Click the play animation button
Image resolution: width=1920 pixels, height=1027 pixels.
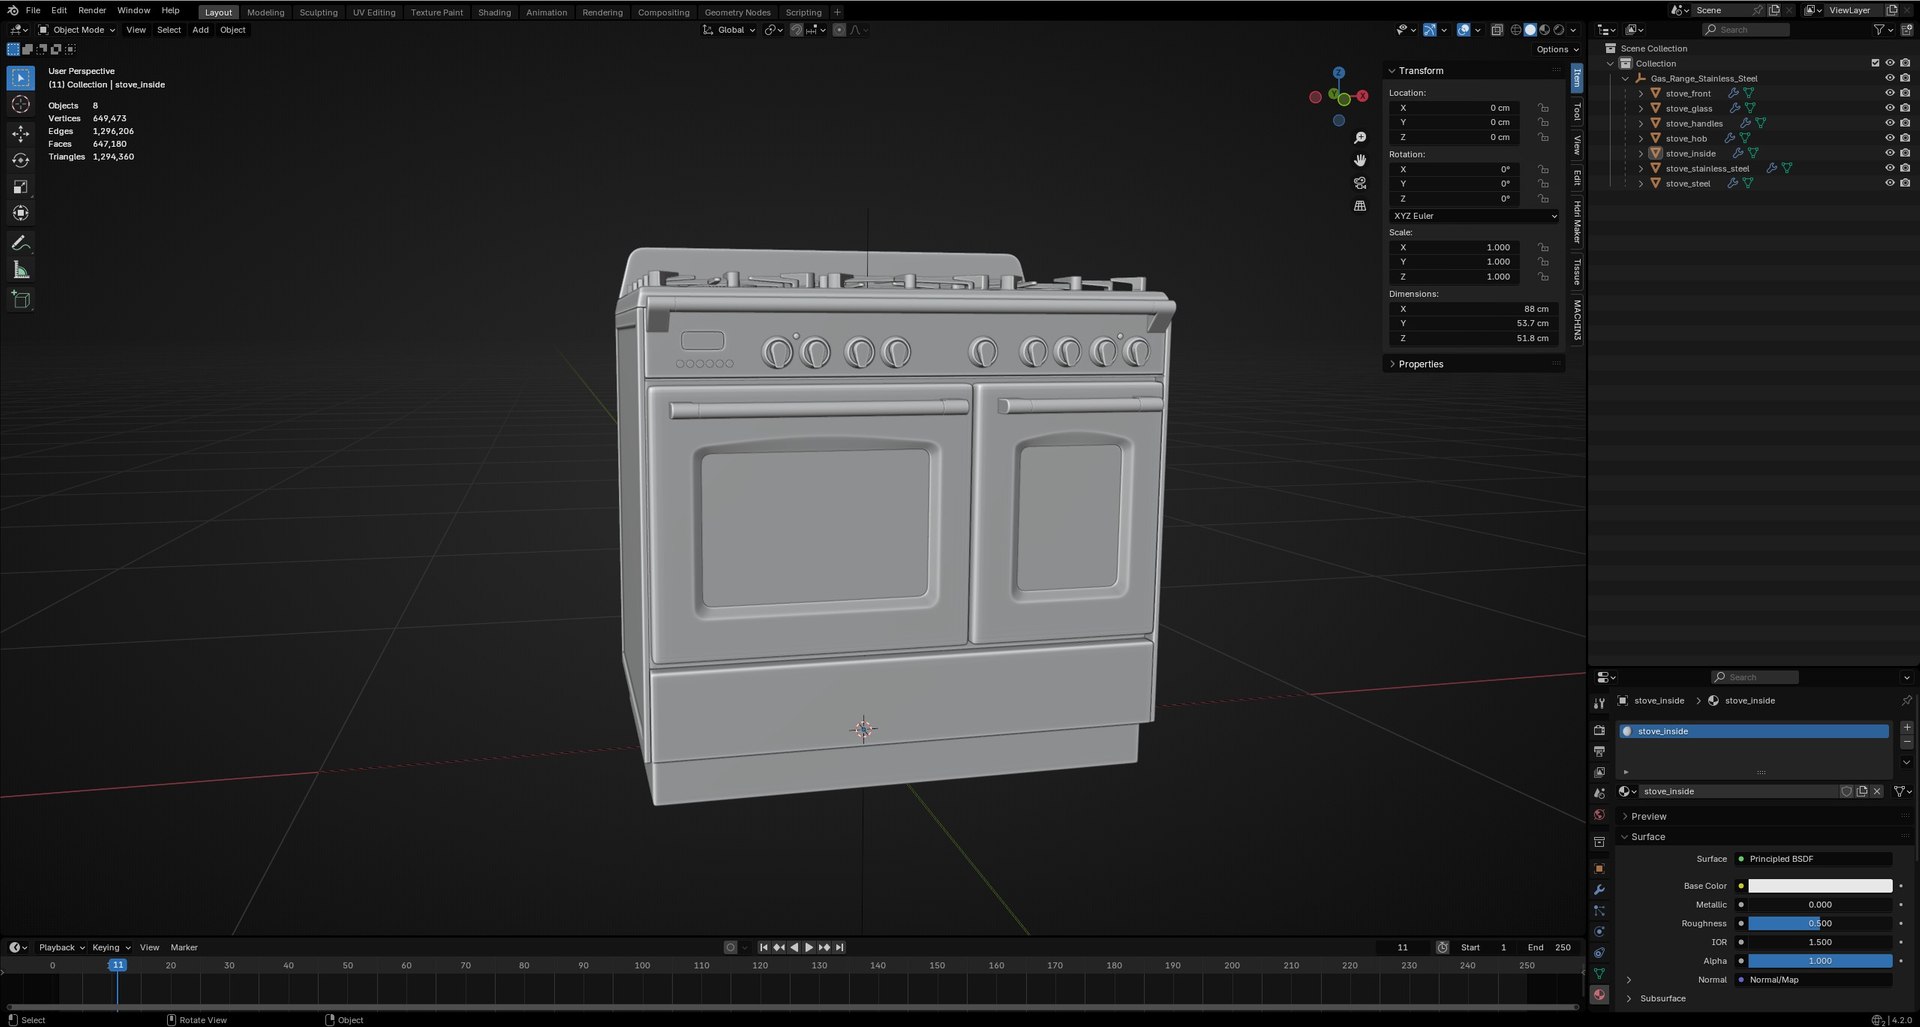pyautogui.click(x=809, y=947)
